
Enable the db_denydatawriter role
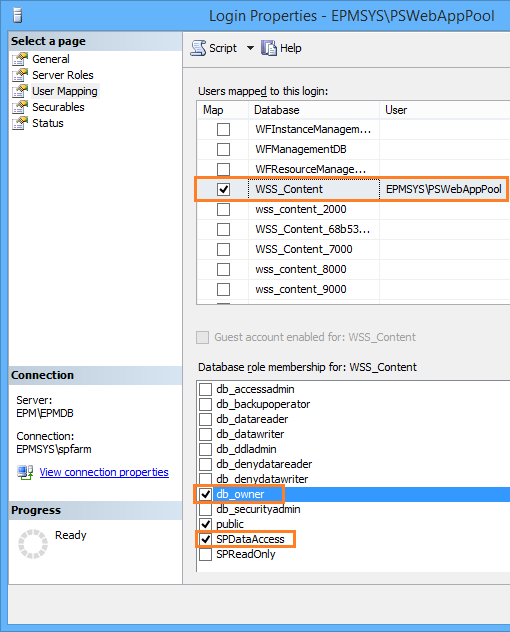(206, 479)
